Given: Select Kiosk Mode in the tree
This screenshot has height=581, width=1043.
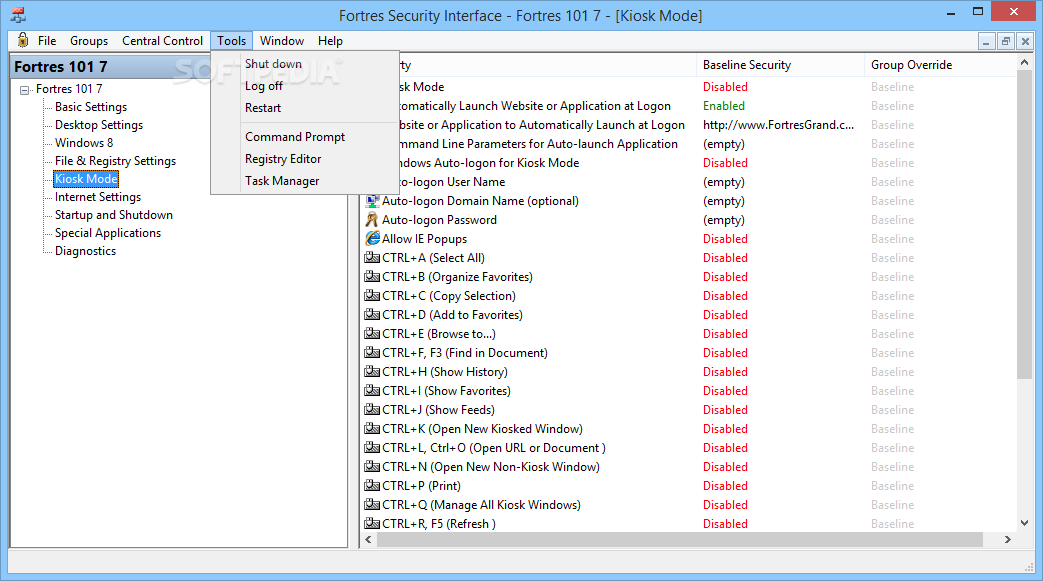Looking at the screenshot, I should coord(86,178).
